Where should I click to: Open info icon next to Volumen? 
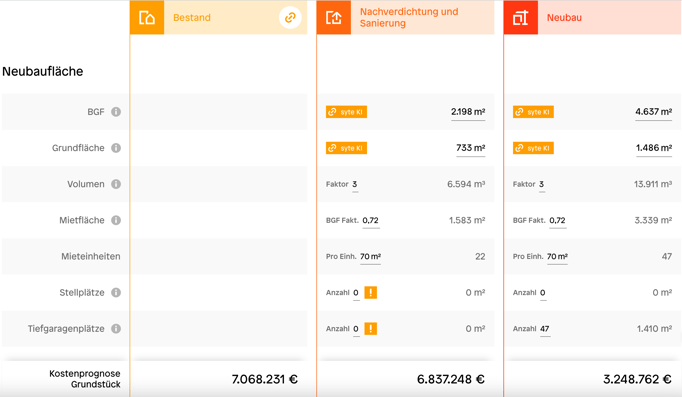tap(116, 184)
